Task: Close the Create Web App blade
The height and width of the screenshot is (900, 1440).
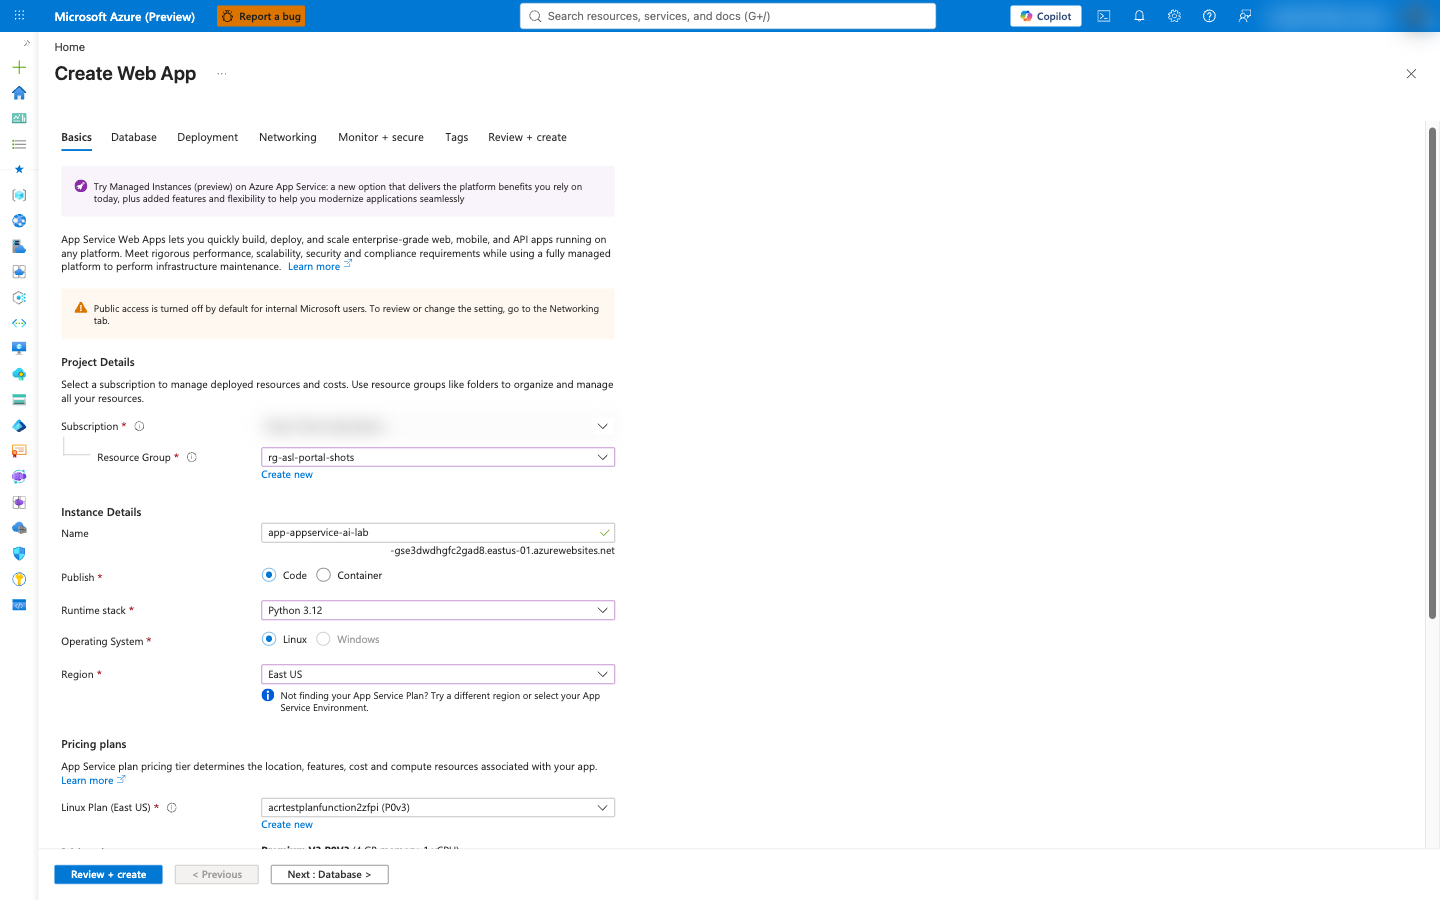Action: pyautogui.click(x=1411, y=74)
